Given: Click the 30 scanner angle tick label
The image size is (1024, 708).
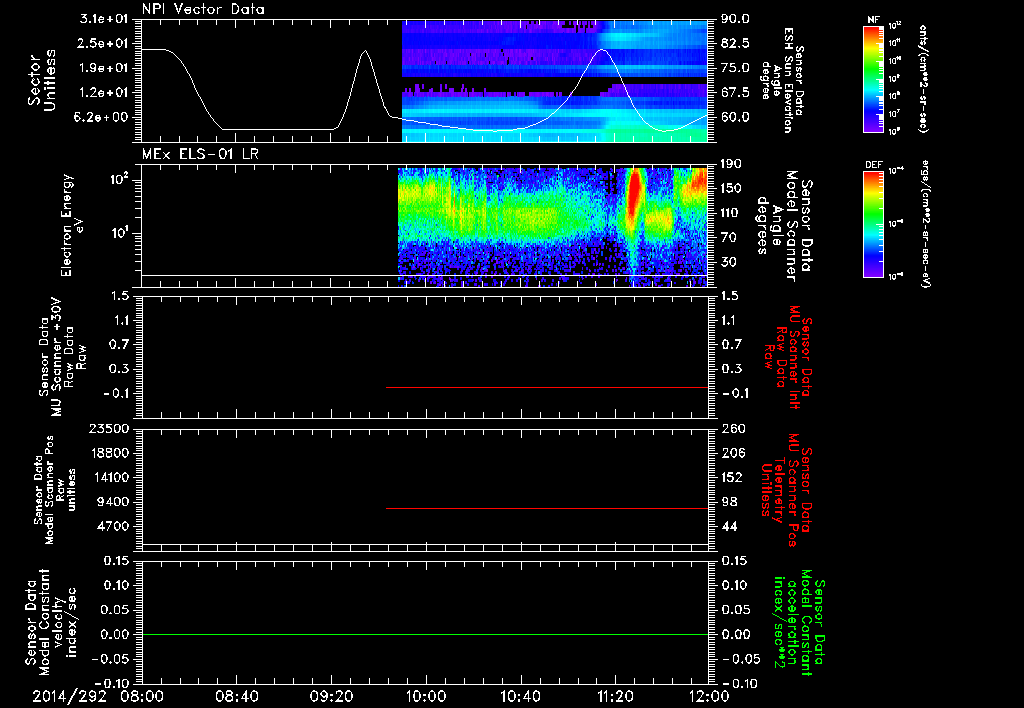Looking at the screenshot, I should [728, 263].
